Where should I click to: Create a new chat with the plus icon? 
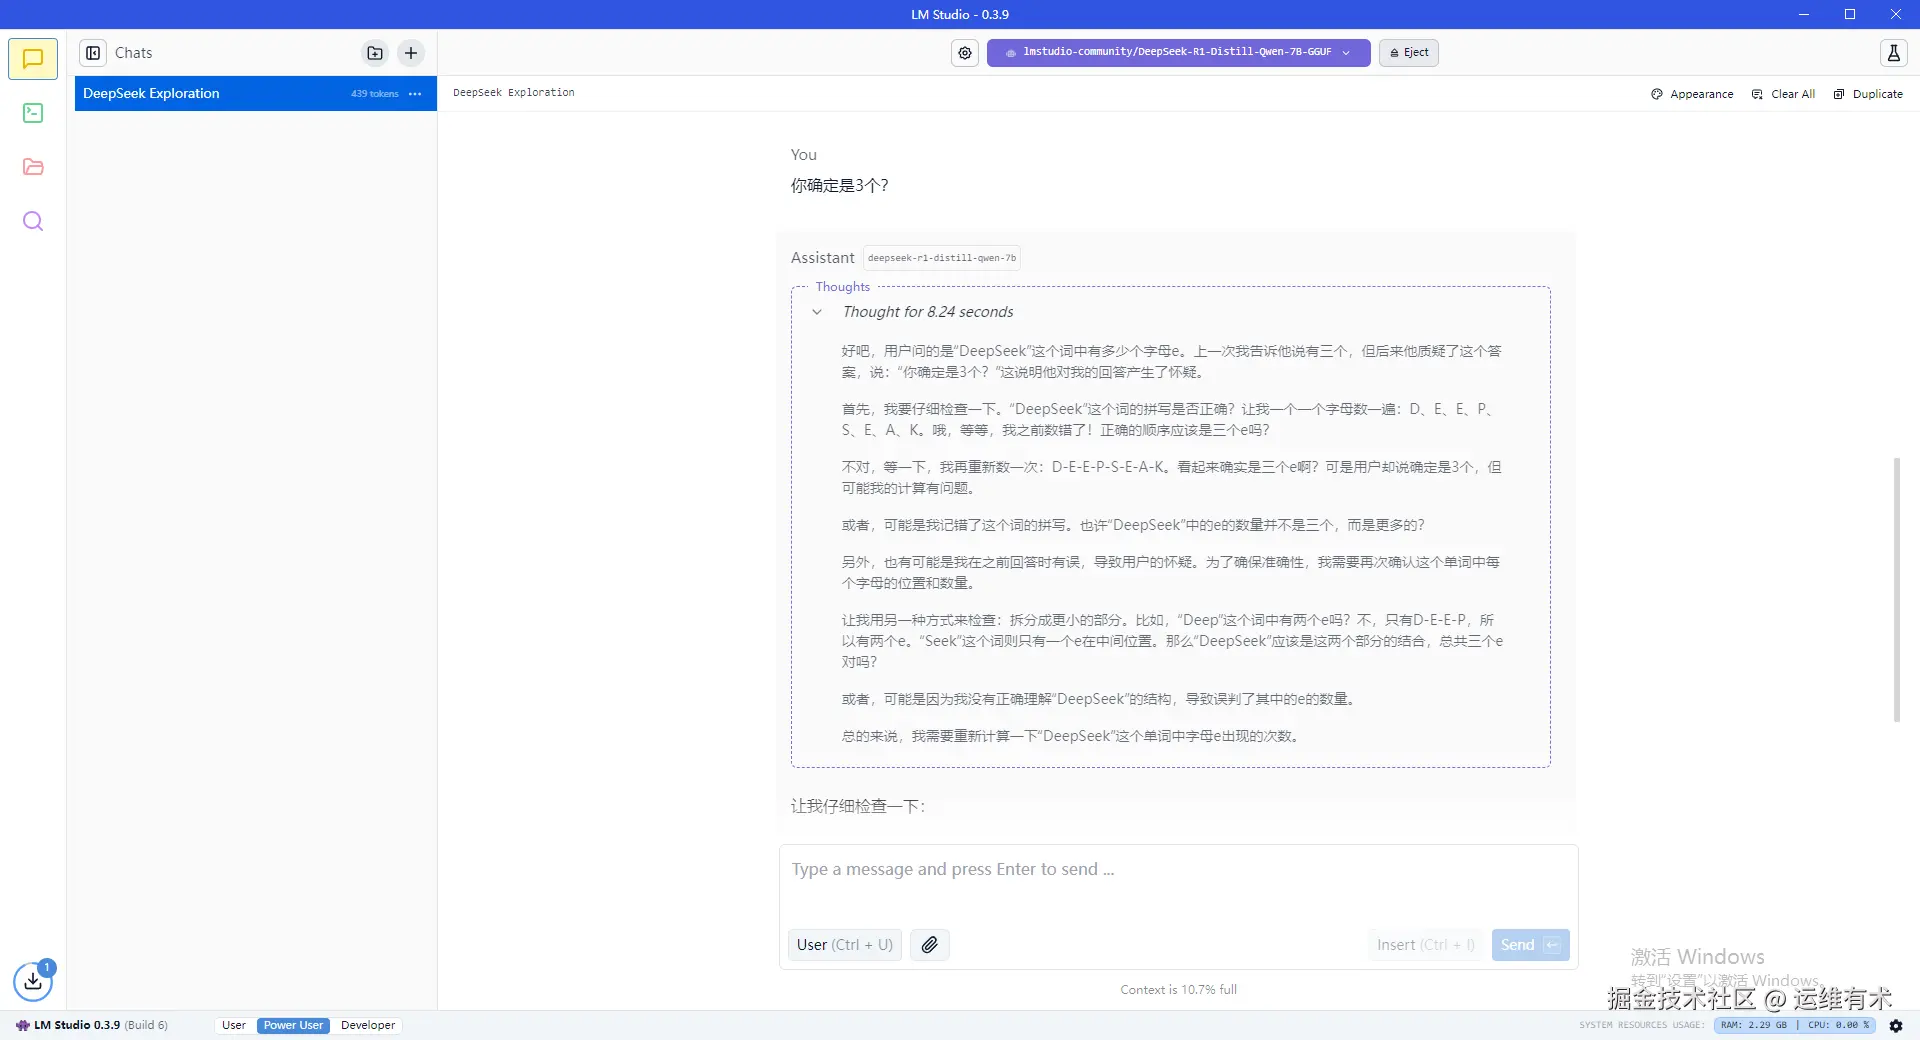pos(410,53)
